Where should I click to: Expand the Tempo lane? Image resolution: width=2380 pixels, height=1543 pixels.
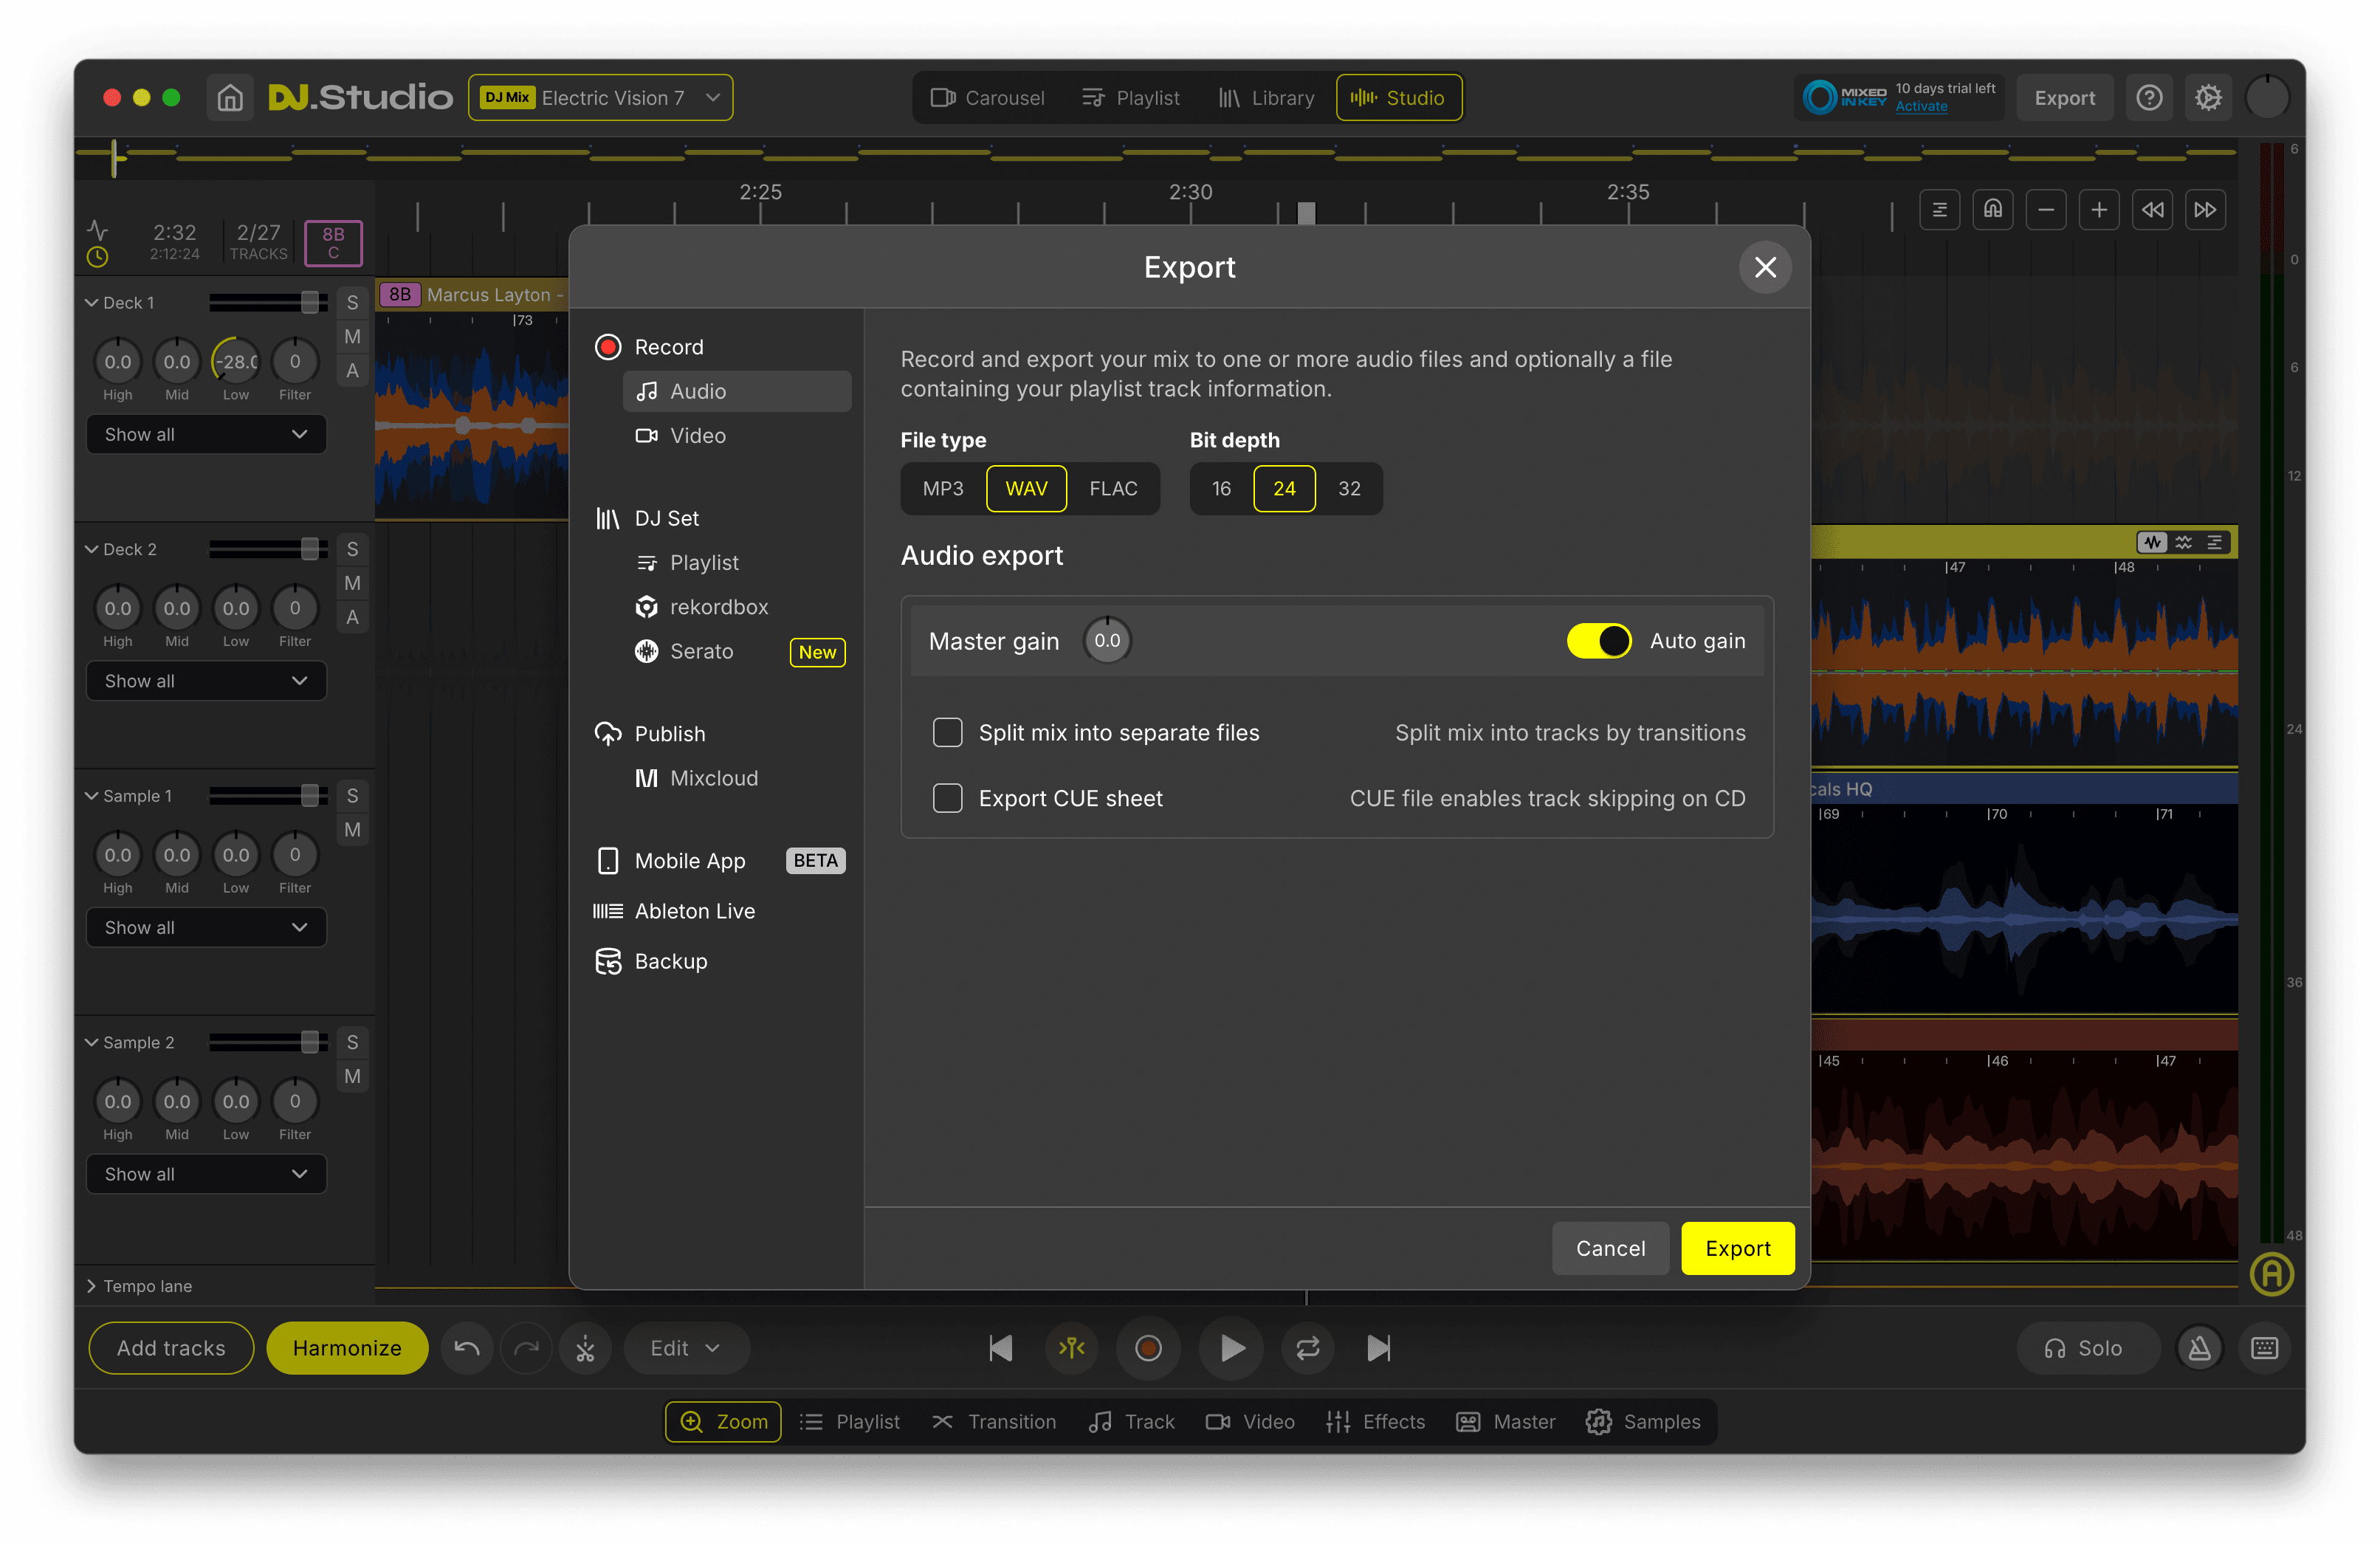click(91, 1286)
